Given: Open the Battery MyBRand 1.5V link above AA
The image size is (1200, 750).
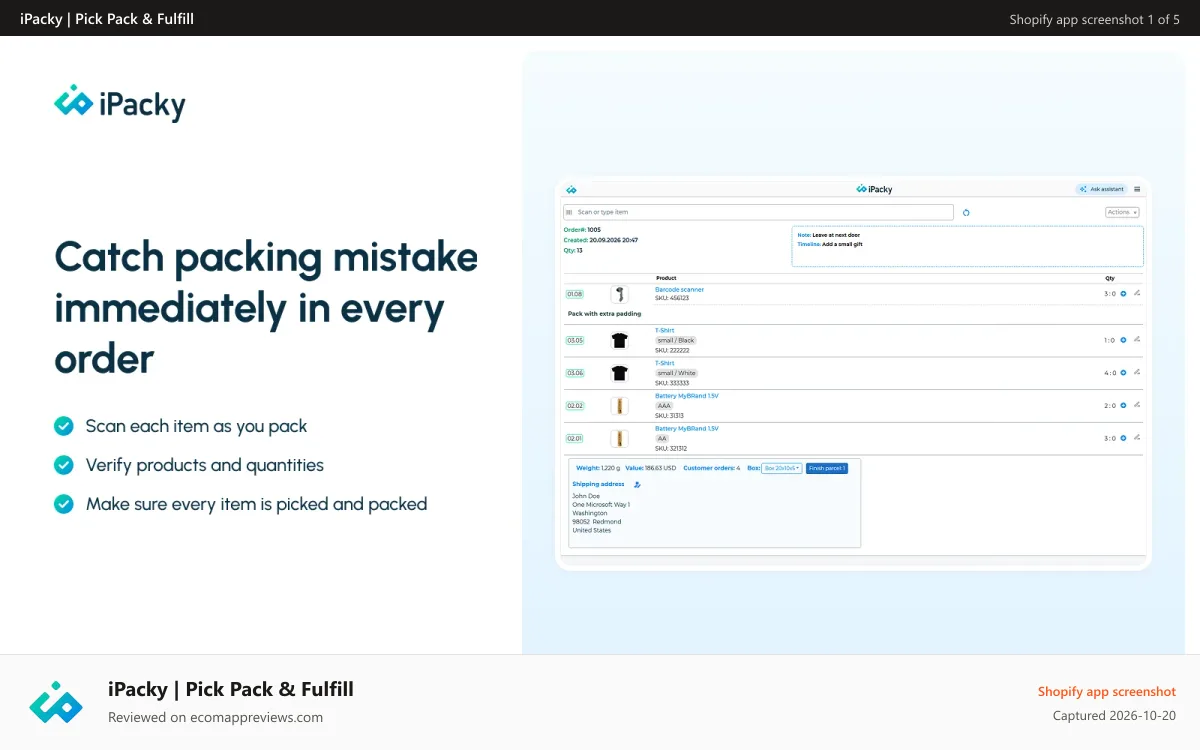Looking at the screenshot, I should [x=687, y=428].
